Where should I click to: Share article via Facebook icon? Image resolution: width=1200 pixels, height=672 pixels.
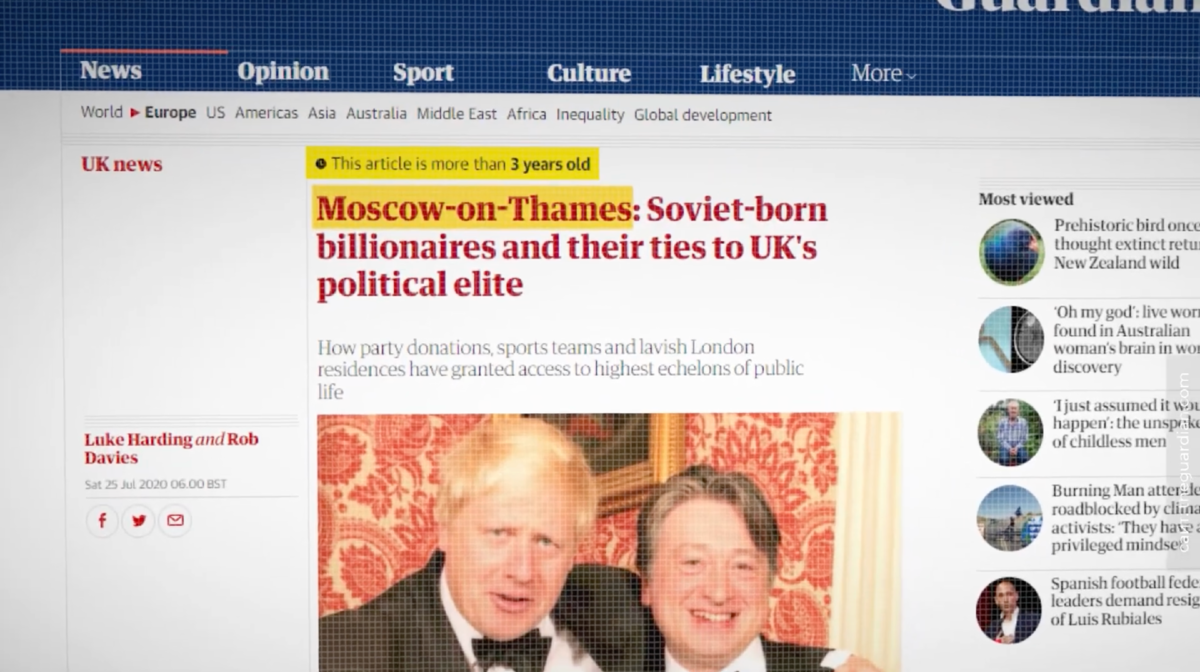pos(102,521)
